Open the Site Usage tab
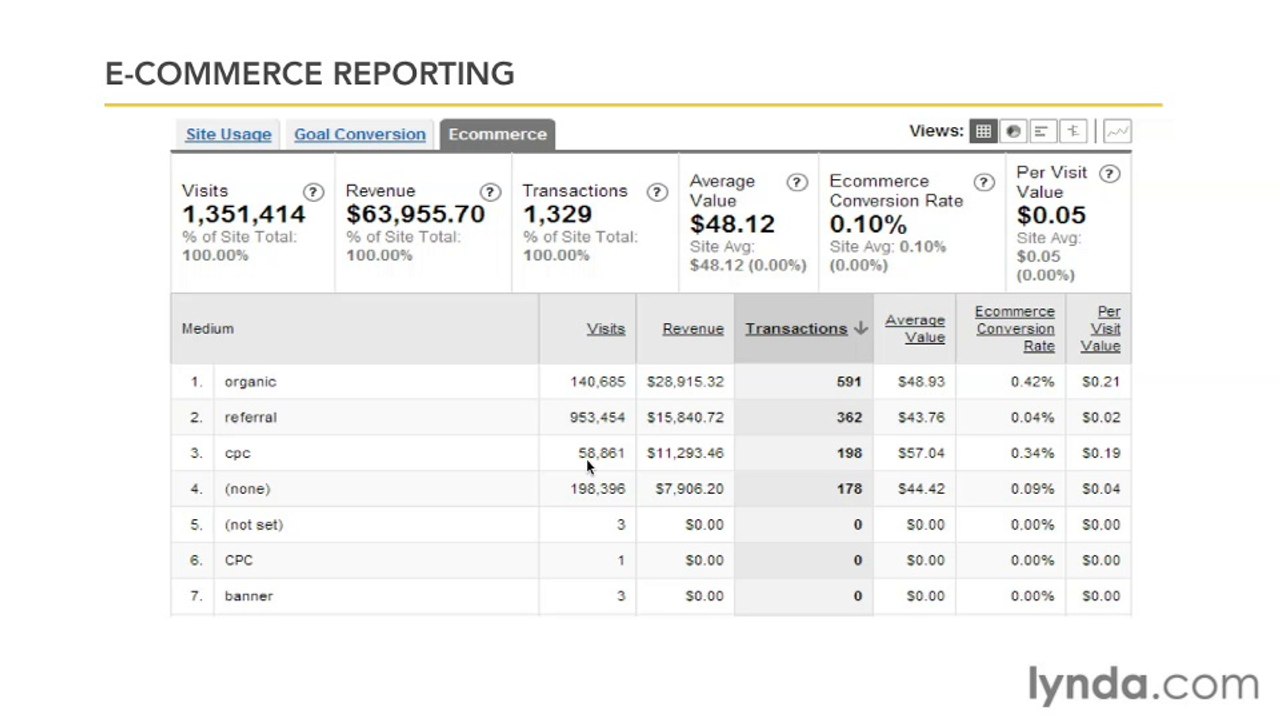The height and width of the screenshot is (720, 1280). tap(228, 134)
